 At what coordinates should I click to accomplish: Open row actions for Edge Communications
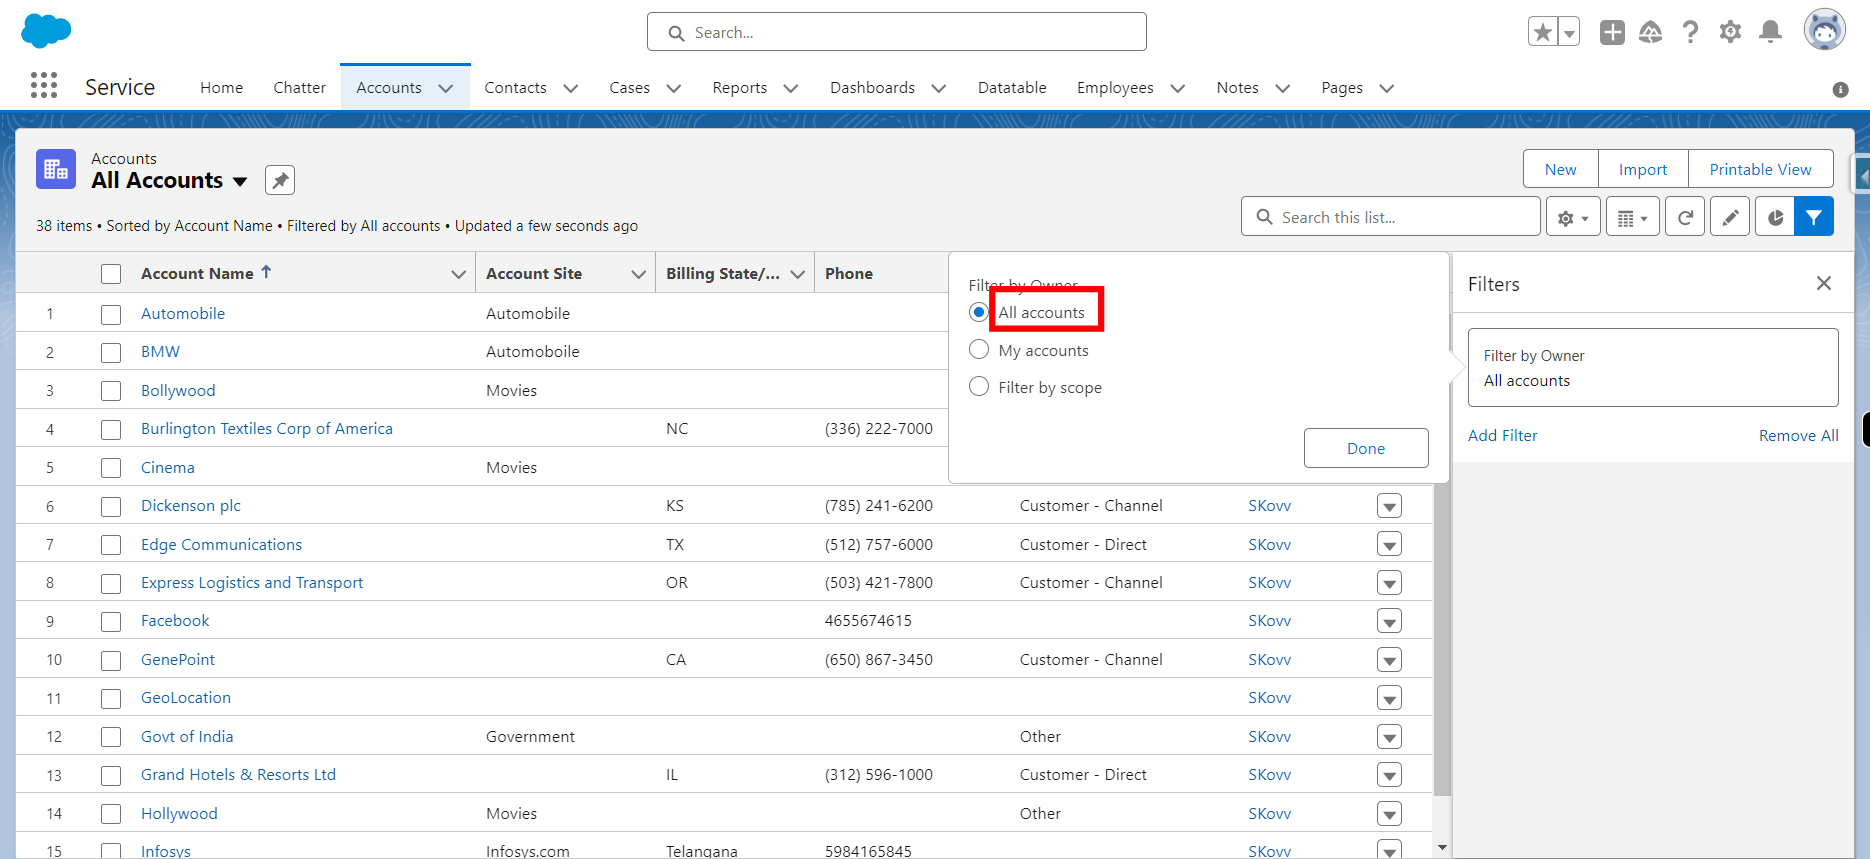point(1389,545)
